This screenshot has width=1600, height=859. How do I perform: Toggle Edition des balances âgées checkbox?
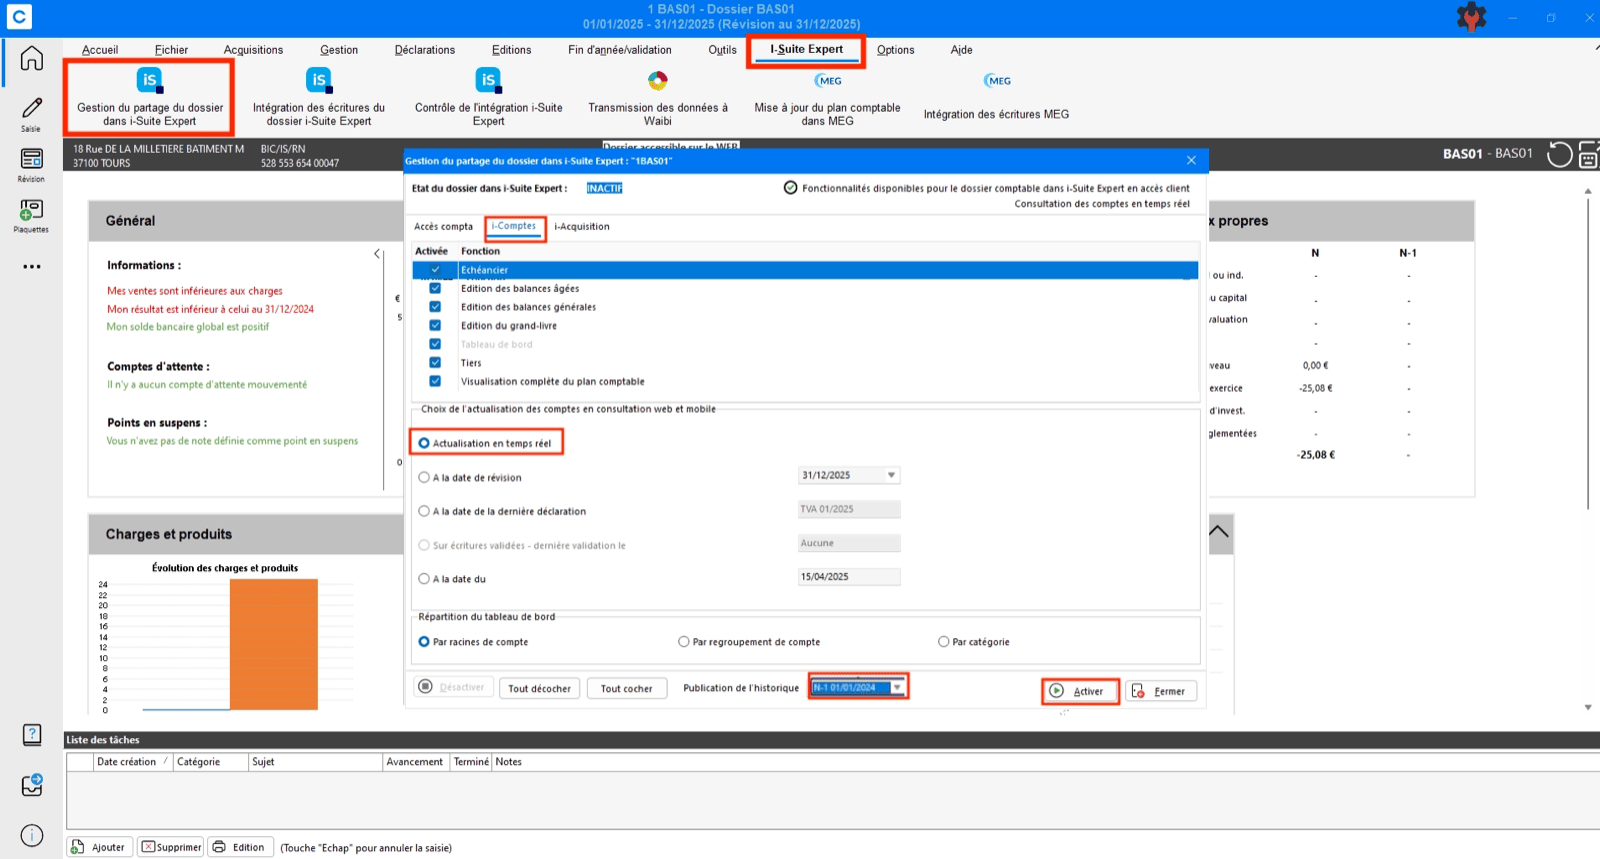(x=435, y=288)
